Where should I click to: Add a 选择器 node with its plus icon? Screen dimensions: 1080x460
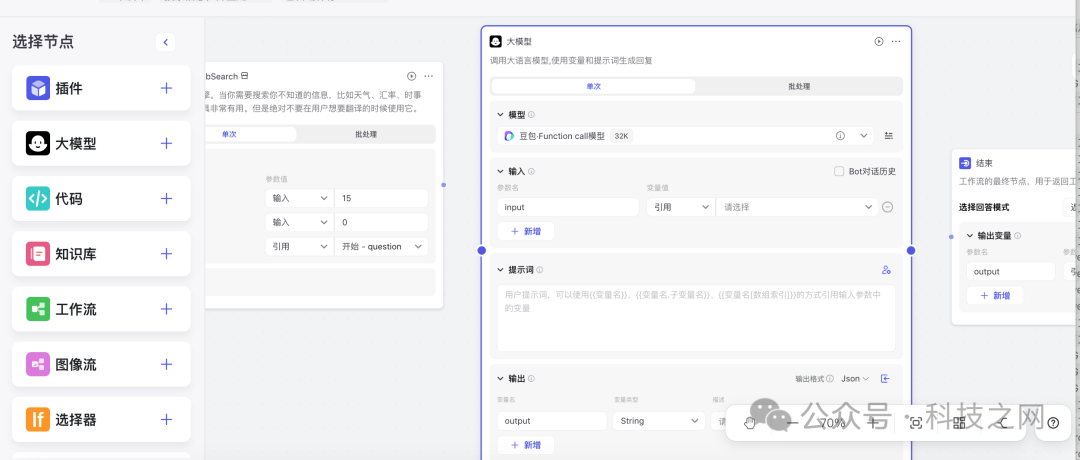[166, 419]
